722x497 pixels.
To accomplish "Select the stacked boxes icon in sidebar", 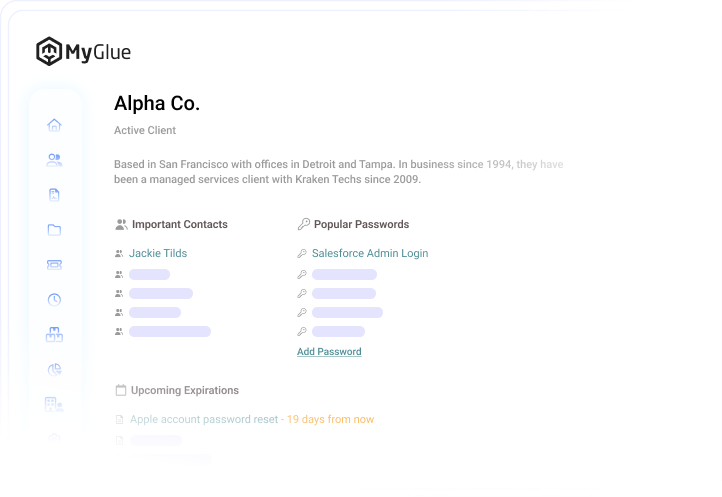I will [x=54, y=334].
